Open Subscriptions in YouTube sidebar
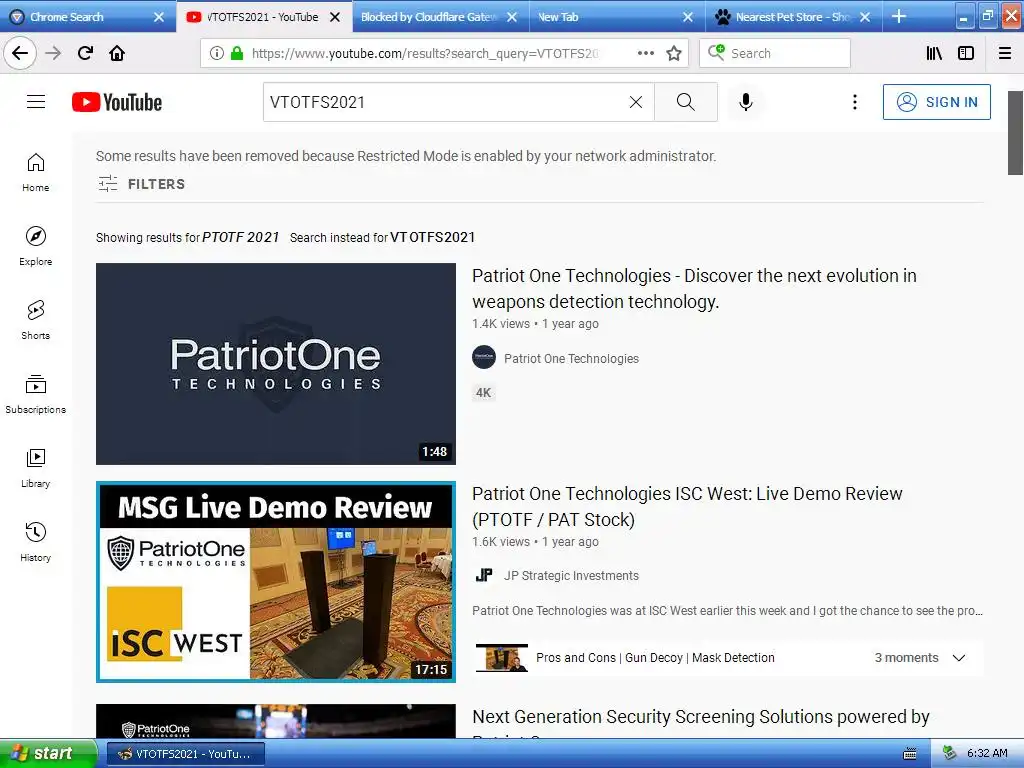 (35, 394)
